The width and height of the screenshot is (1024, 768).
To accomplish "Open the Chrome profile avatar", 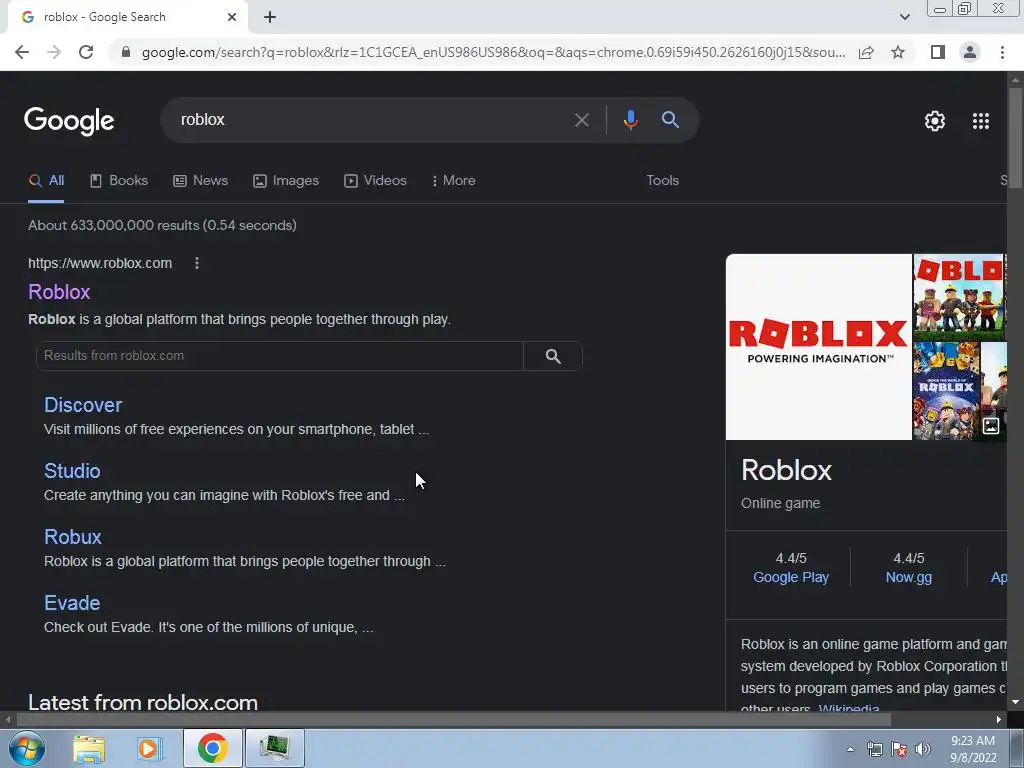I will click(970, 52).
